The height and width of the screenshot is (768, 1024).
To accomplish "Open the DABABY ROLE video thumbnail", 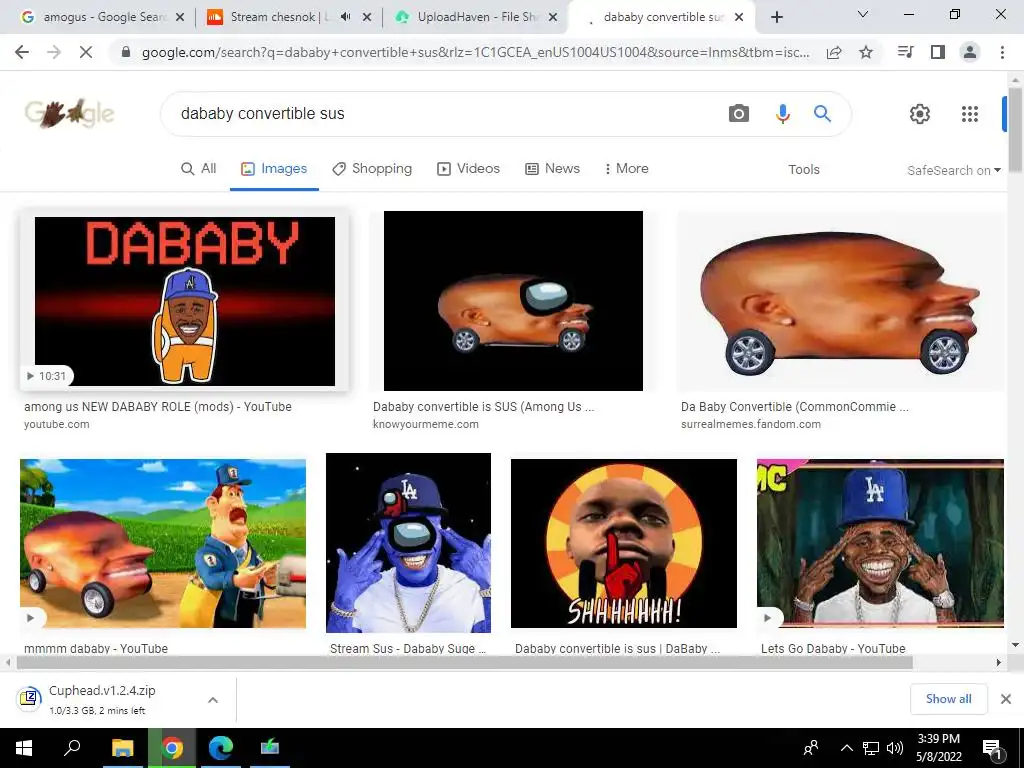I will 185,301.
